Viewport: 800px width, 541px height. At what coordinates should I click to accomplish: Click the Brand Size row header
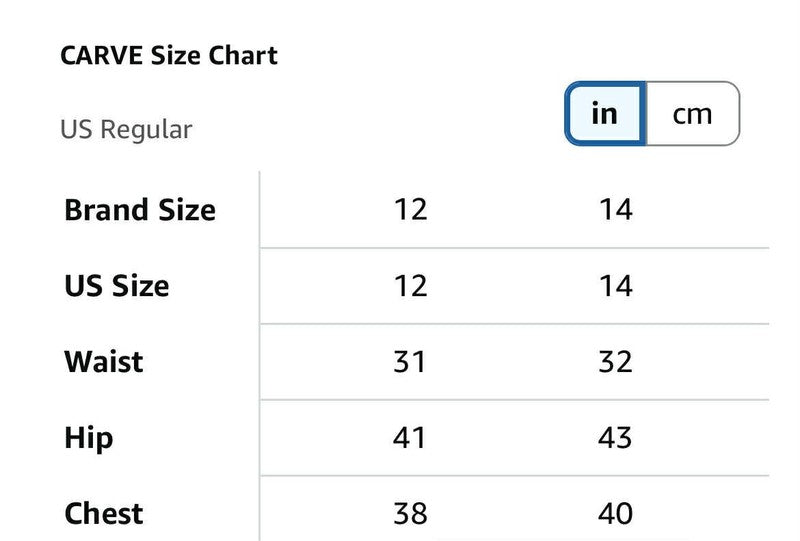coord(140,210)
